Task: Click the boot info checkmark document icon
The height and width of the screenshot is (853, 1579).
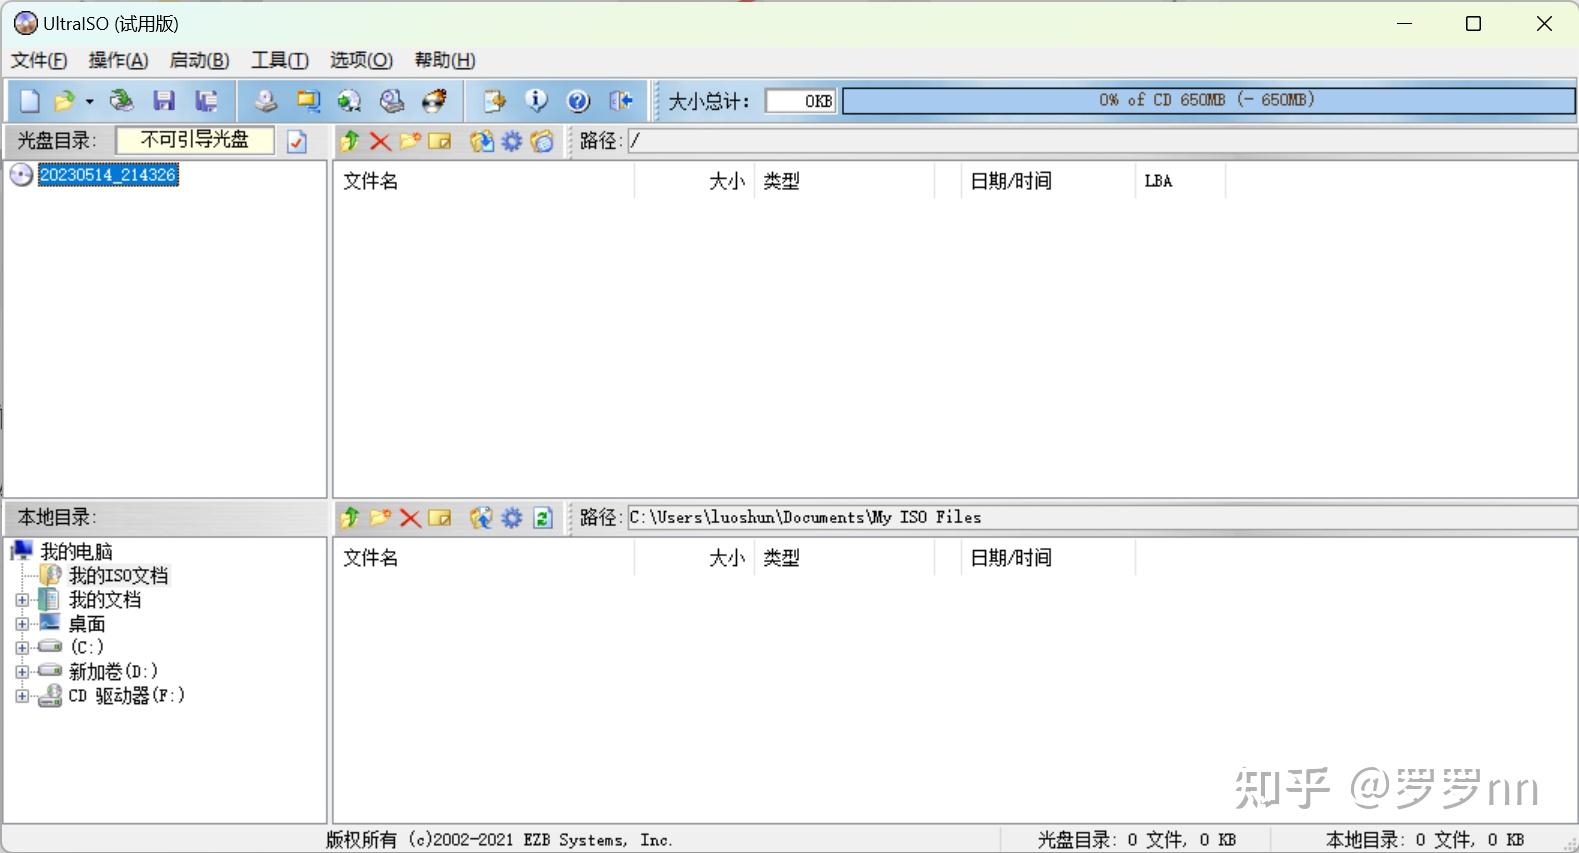Action: pyautogui.click(x=297, y=141)
